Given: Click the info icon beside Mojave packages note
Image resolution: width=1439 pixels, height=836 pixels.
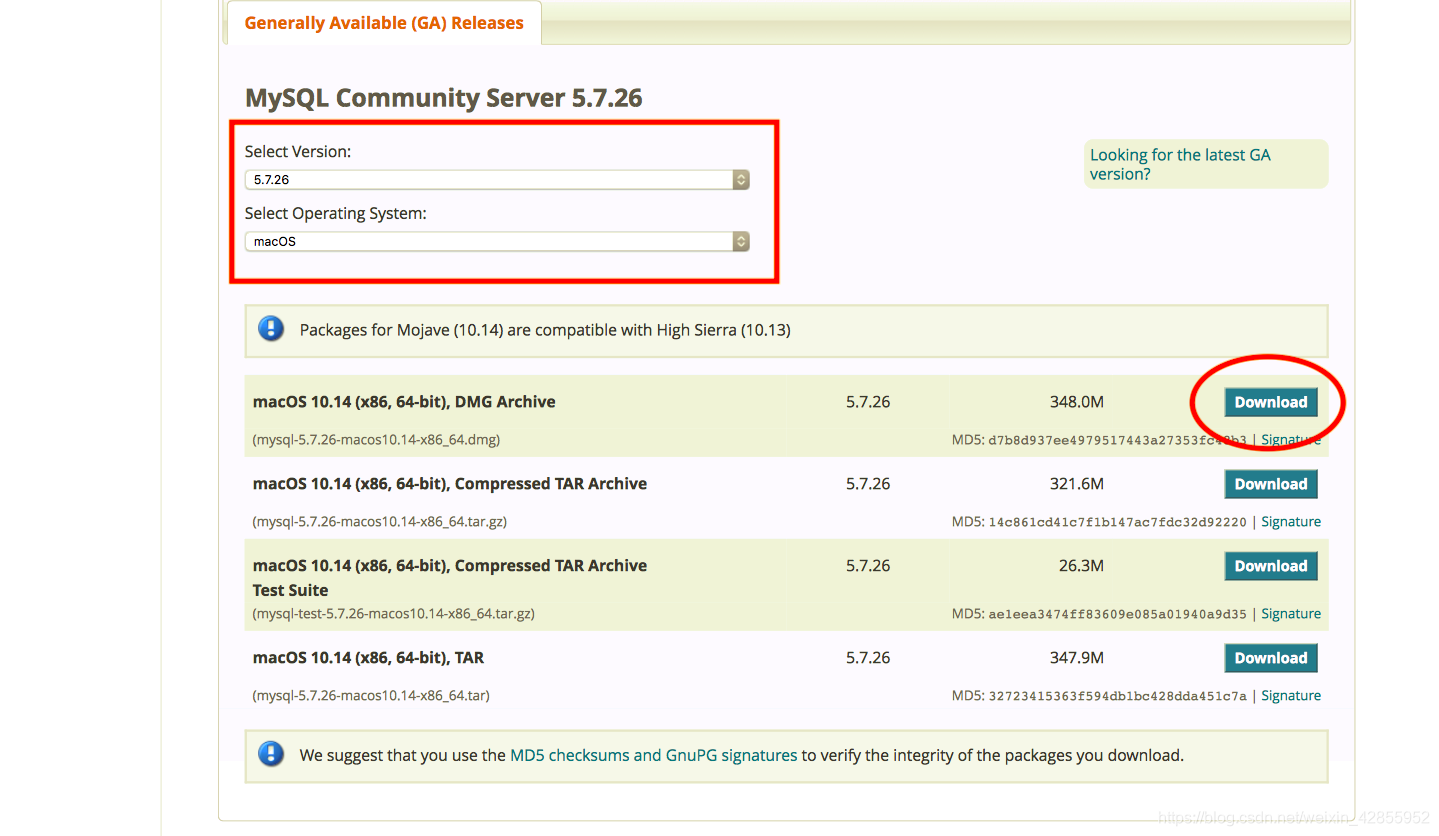Looking at the screenshot, I should click(271, 329).
